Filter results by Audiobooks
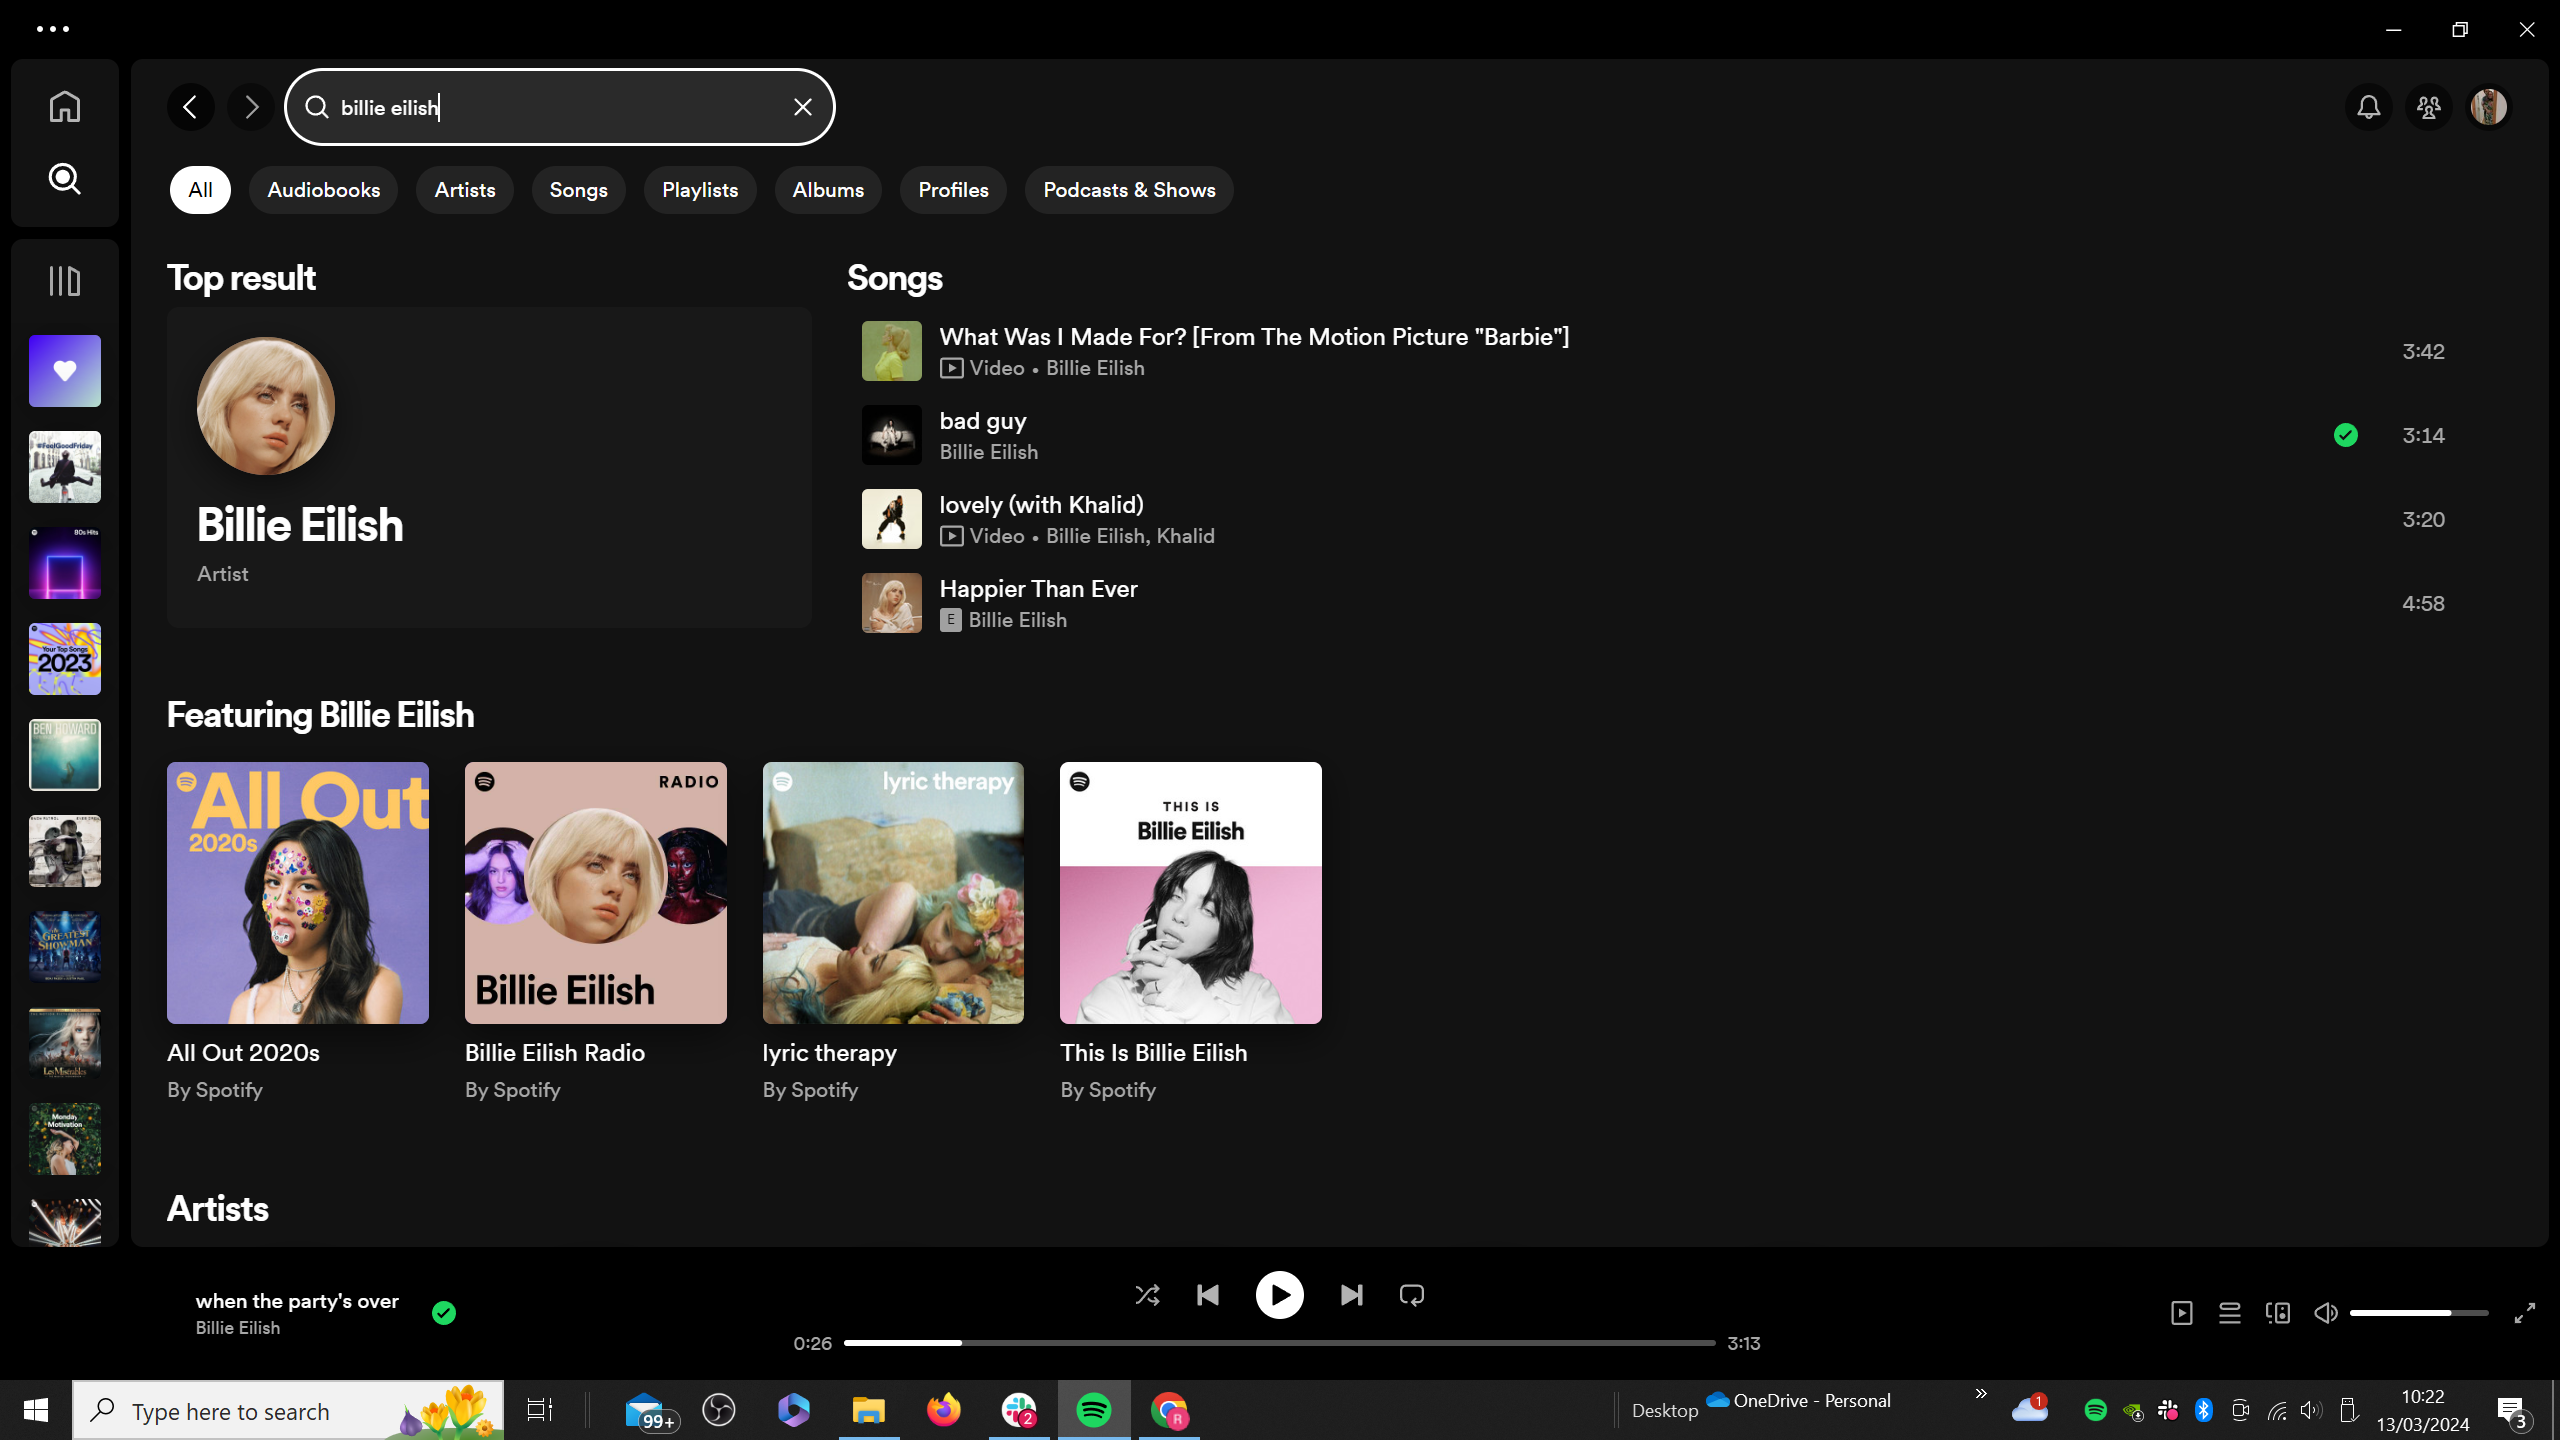 324,190
